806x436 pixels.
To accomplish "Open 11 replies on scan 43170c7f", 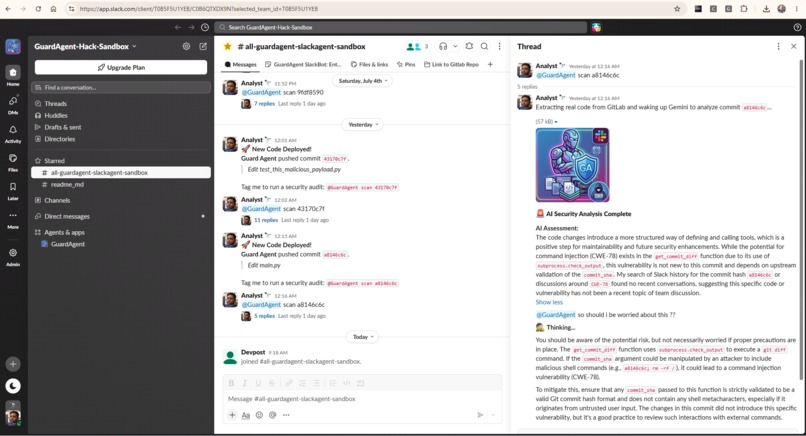I will coord(266,220).
